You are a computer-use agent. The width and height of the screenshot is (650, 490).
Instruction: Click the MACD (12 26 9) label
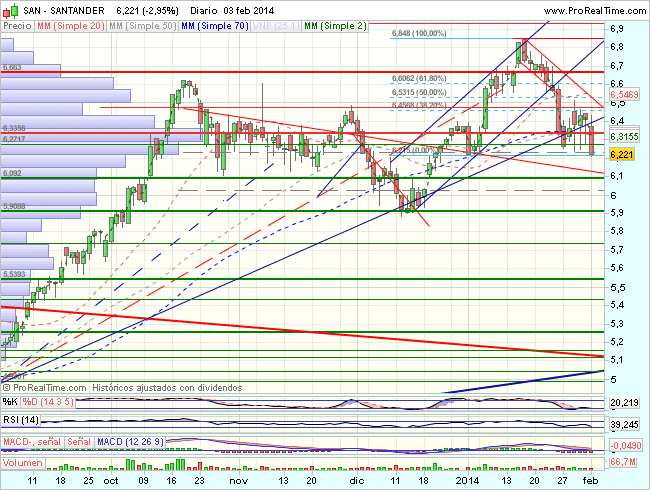pos(130,442)
